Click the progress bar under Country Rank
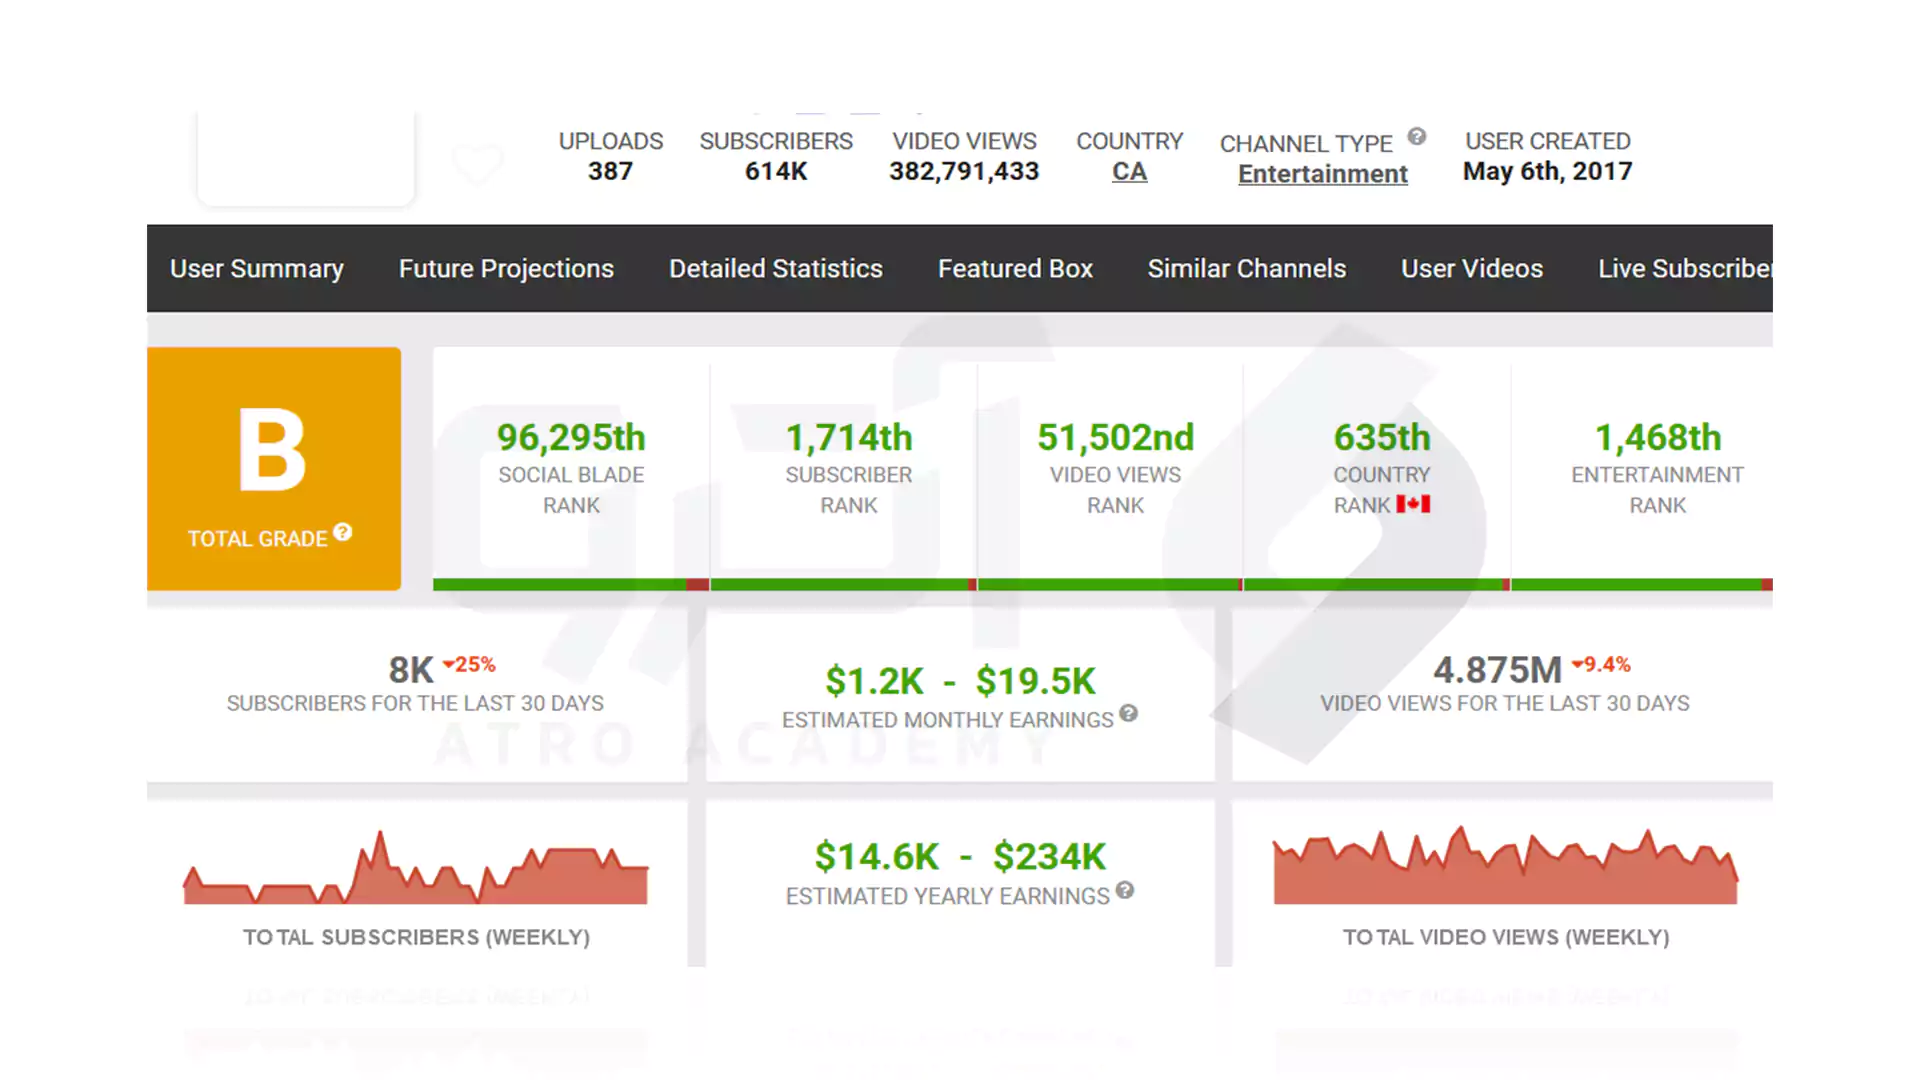Viewport: 1920px width, 1080px height. click(1377, 584)
